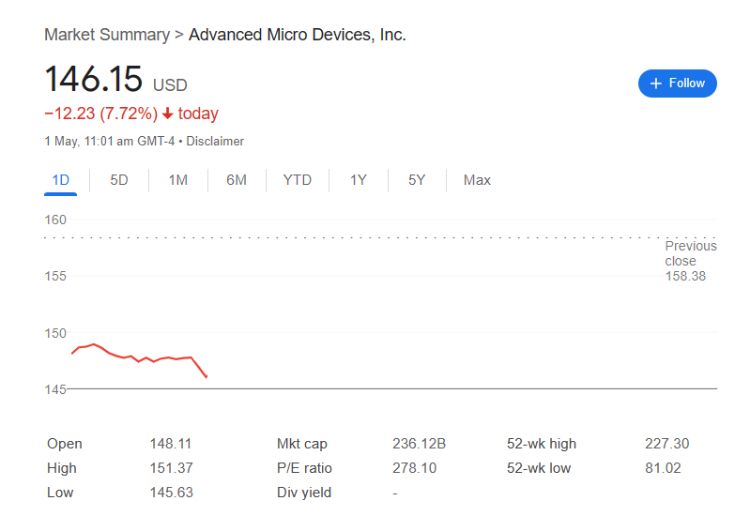
Task: Show the 6M price history
Action: pyautogui.click(x=236, y=180)
